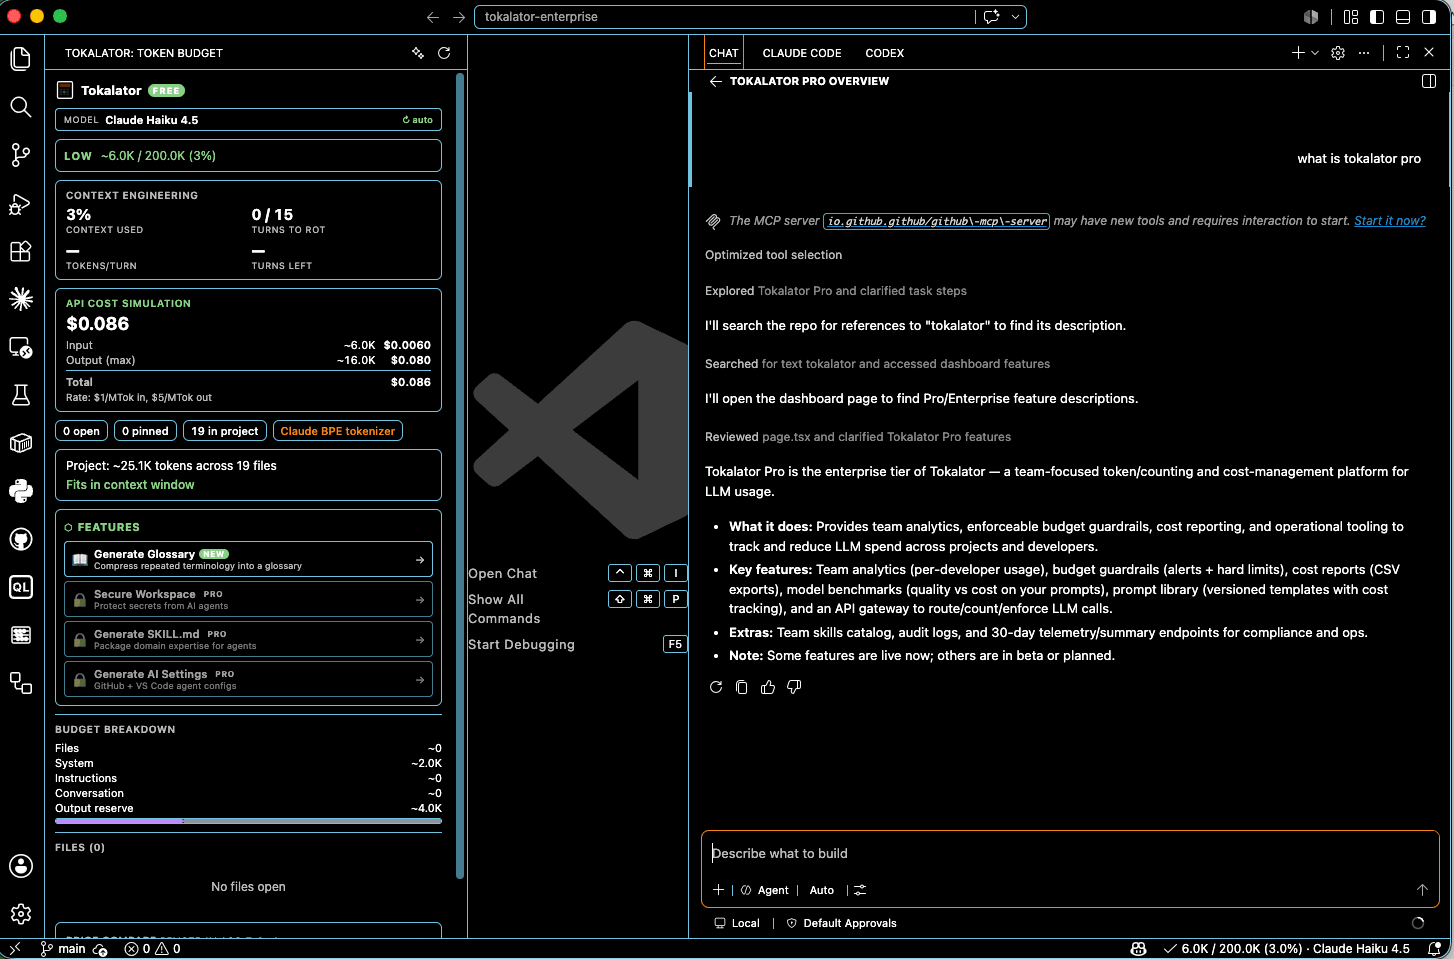Click the cloud publish icon beside main branch

click(x=100, y=949)
